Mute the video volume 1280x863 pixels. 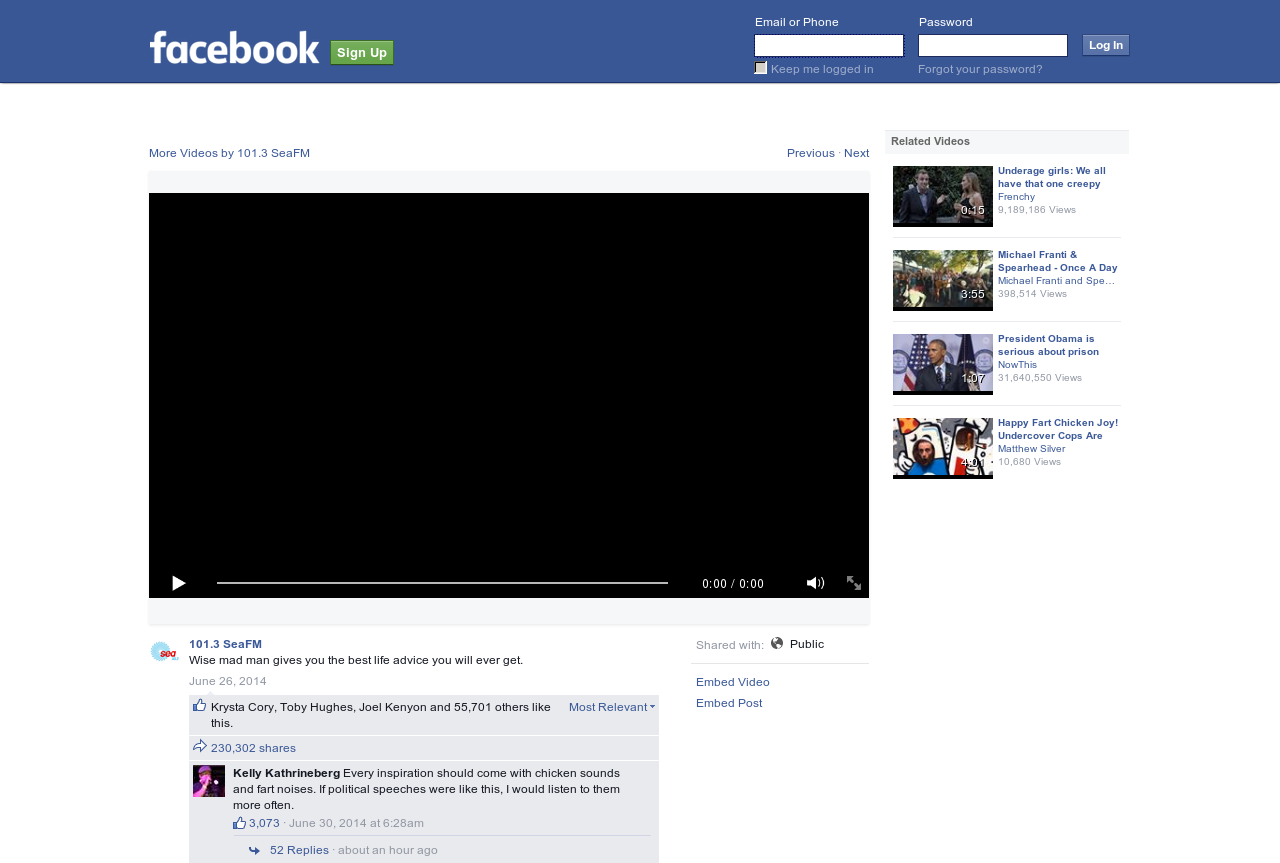tap(815, 583)
